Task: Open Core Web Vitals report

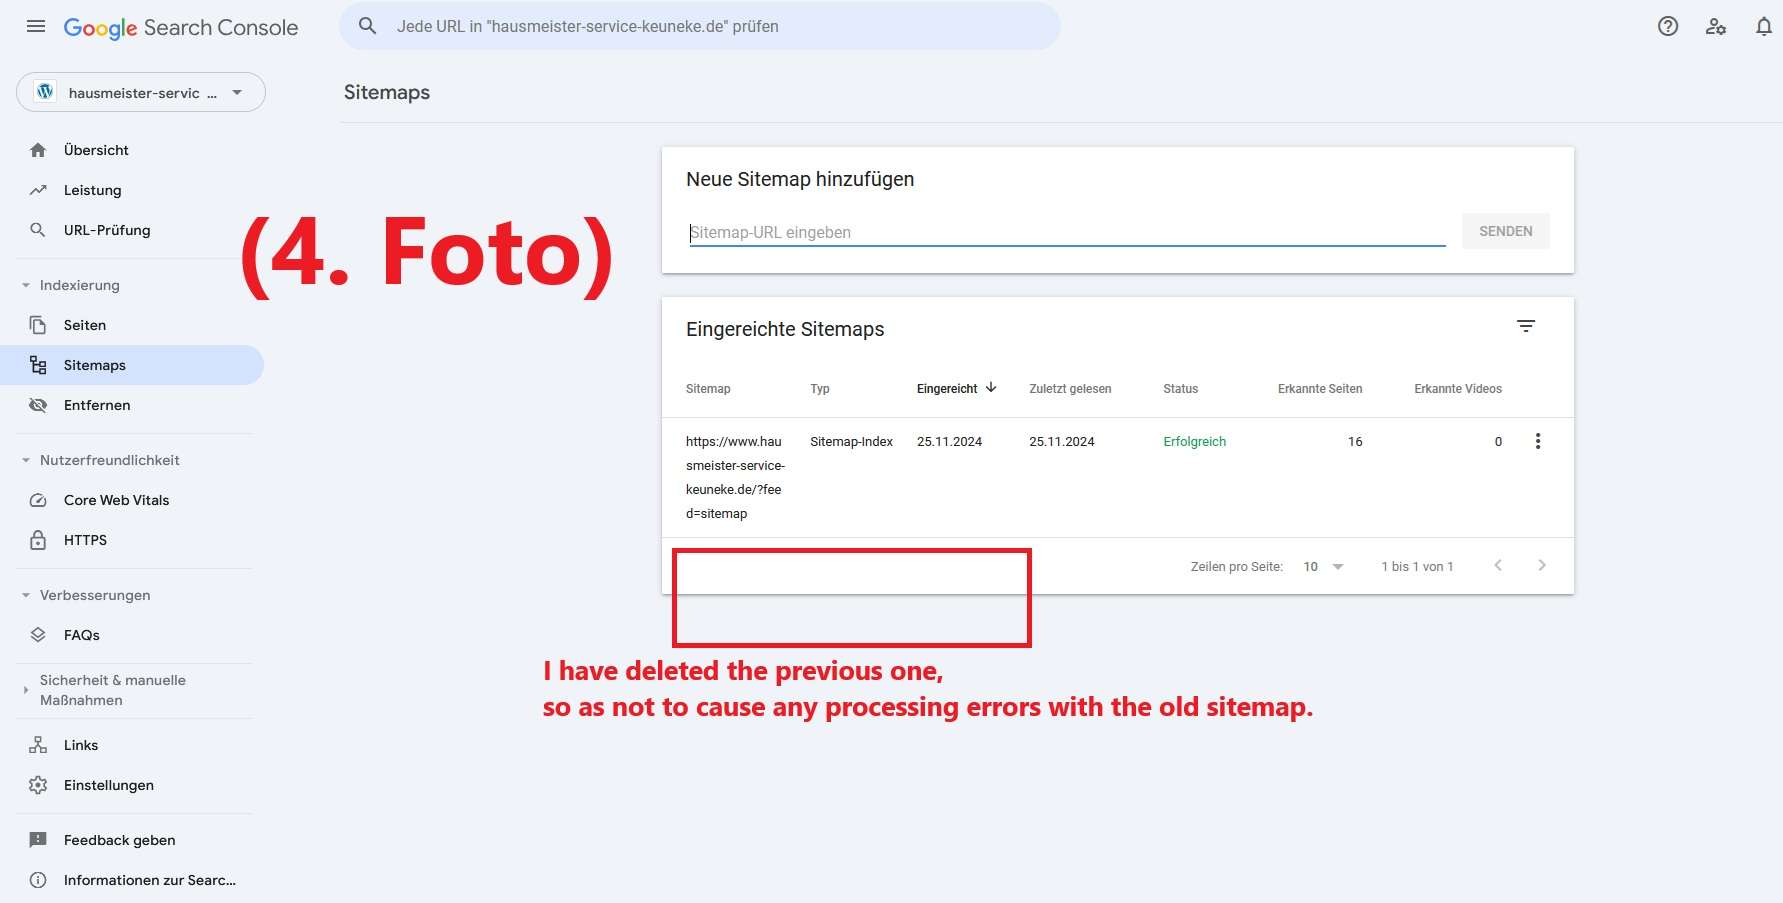Action: pyautogui.click(x=132, y=500)
